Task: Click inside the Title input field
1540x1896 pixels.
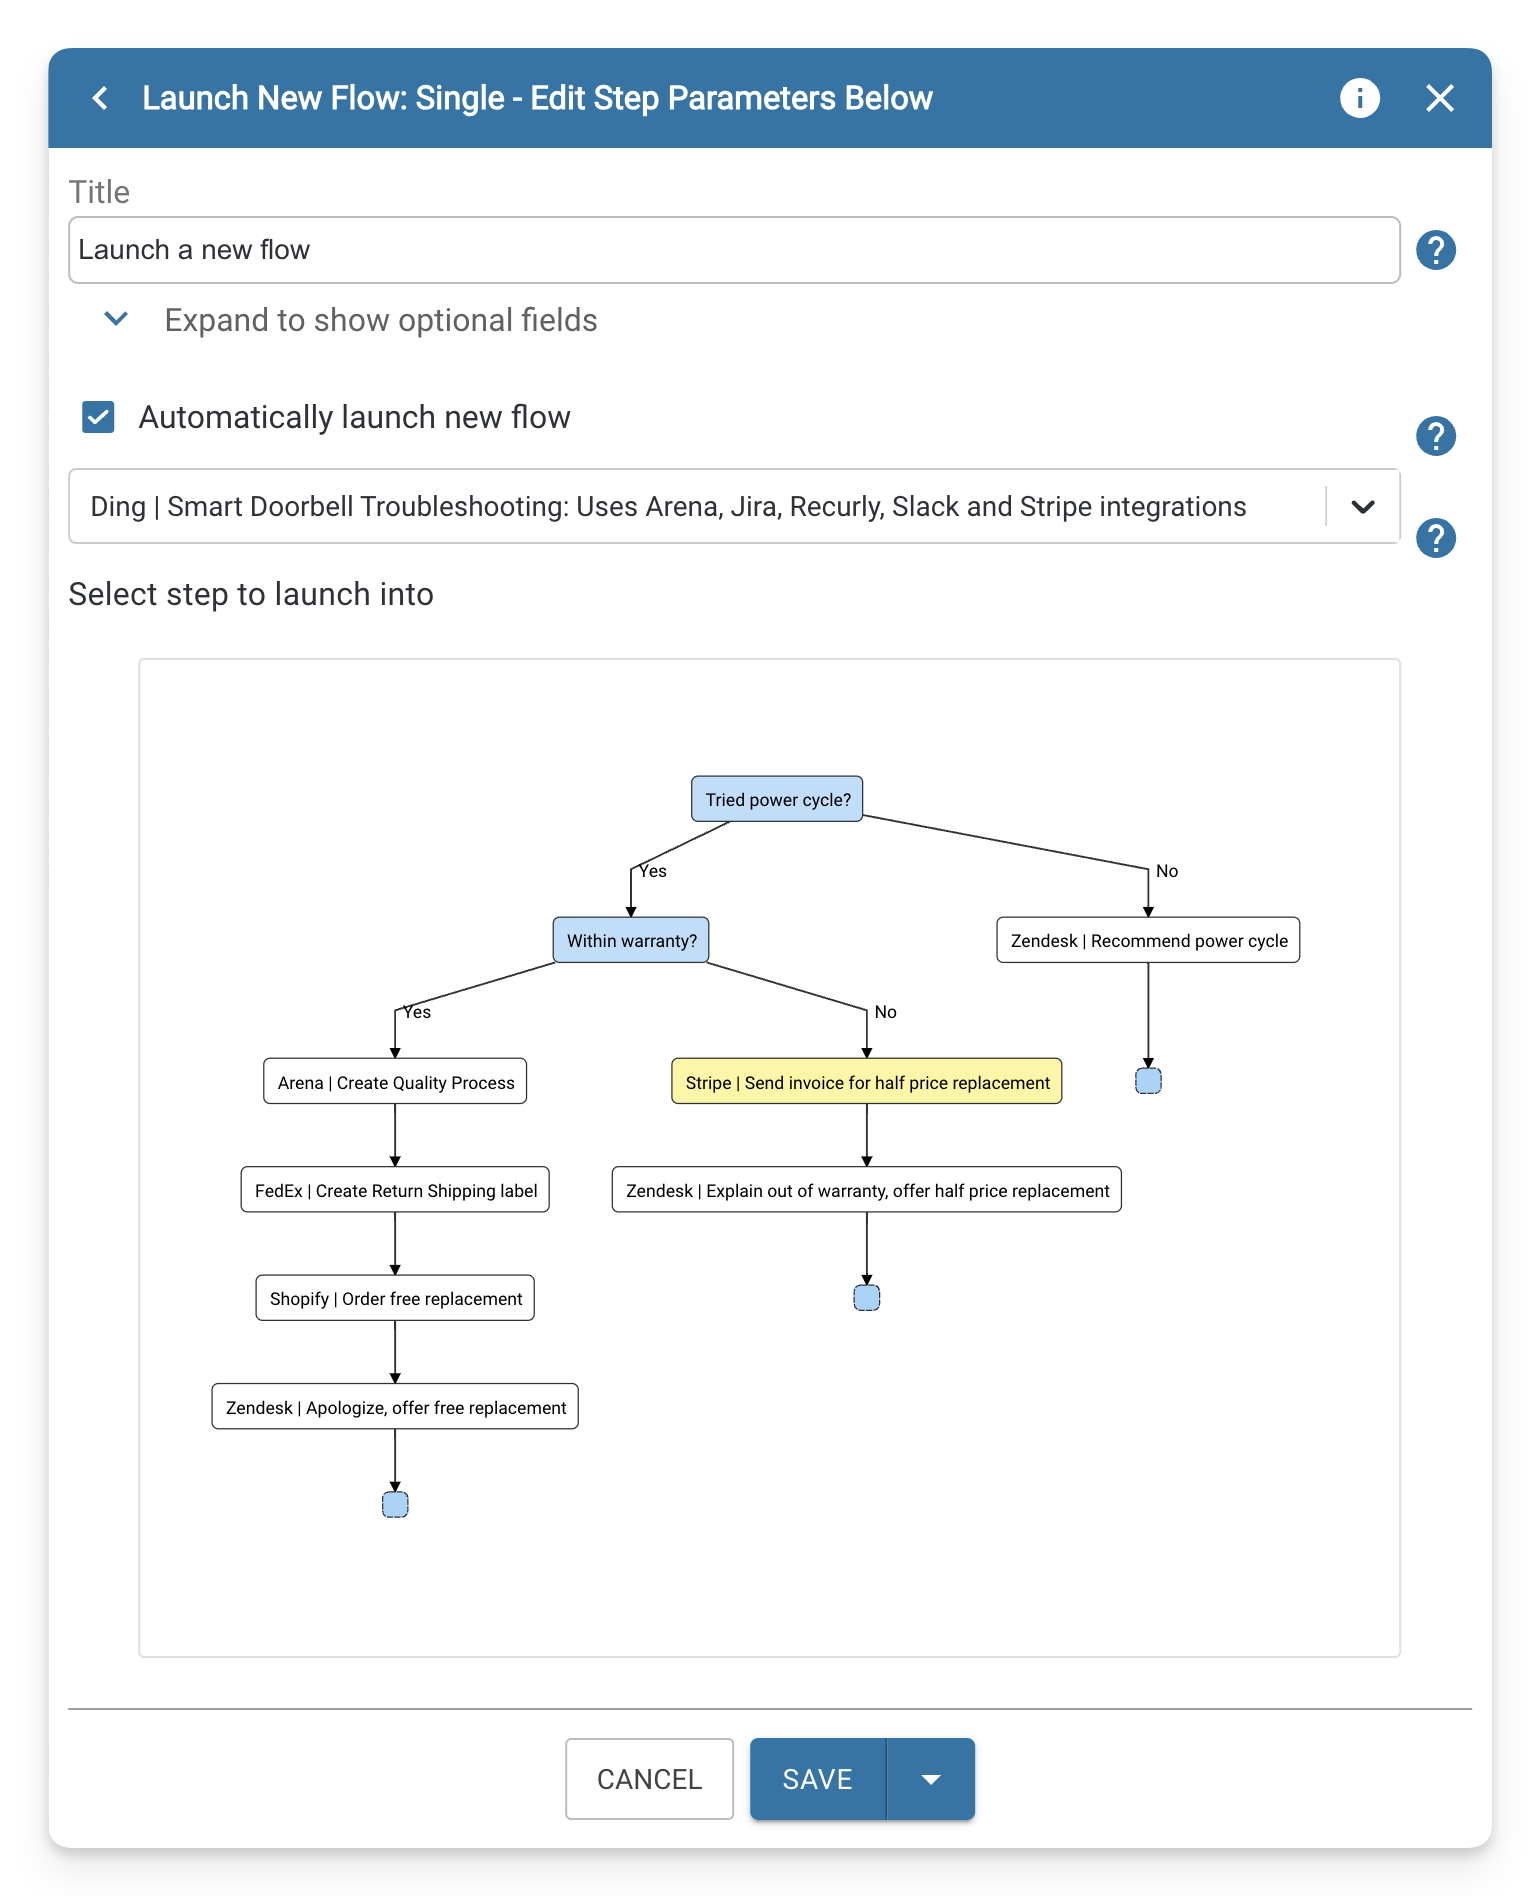Action: click(x=734, y=250)
